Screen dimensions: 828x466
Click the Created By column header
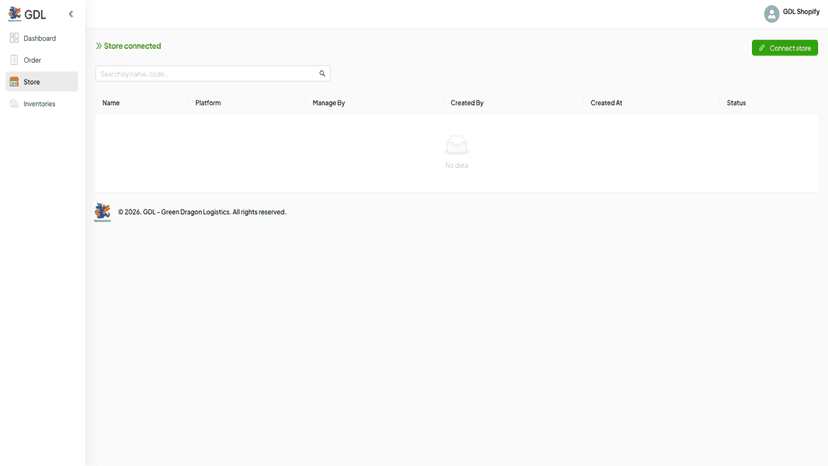467,103
